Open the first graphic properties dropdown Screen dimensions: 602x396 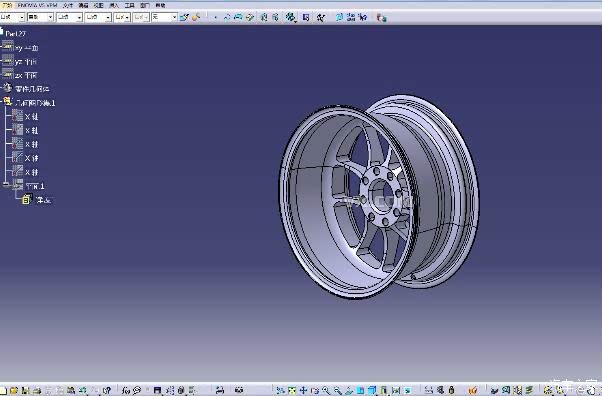(12, 17)
